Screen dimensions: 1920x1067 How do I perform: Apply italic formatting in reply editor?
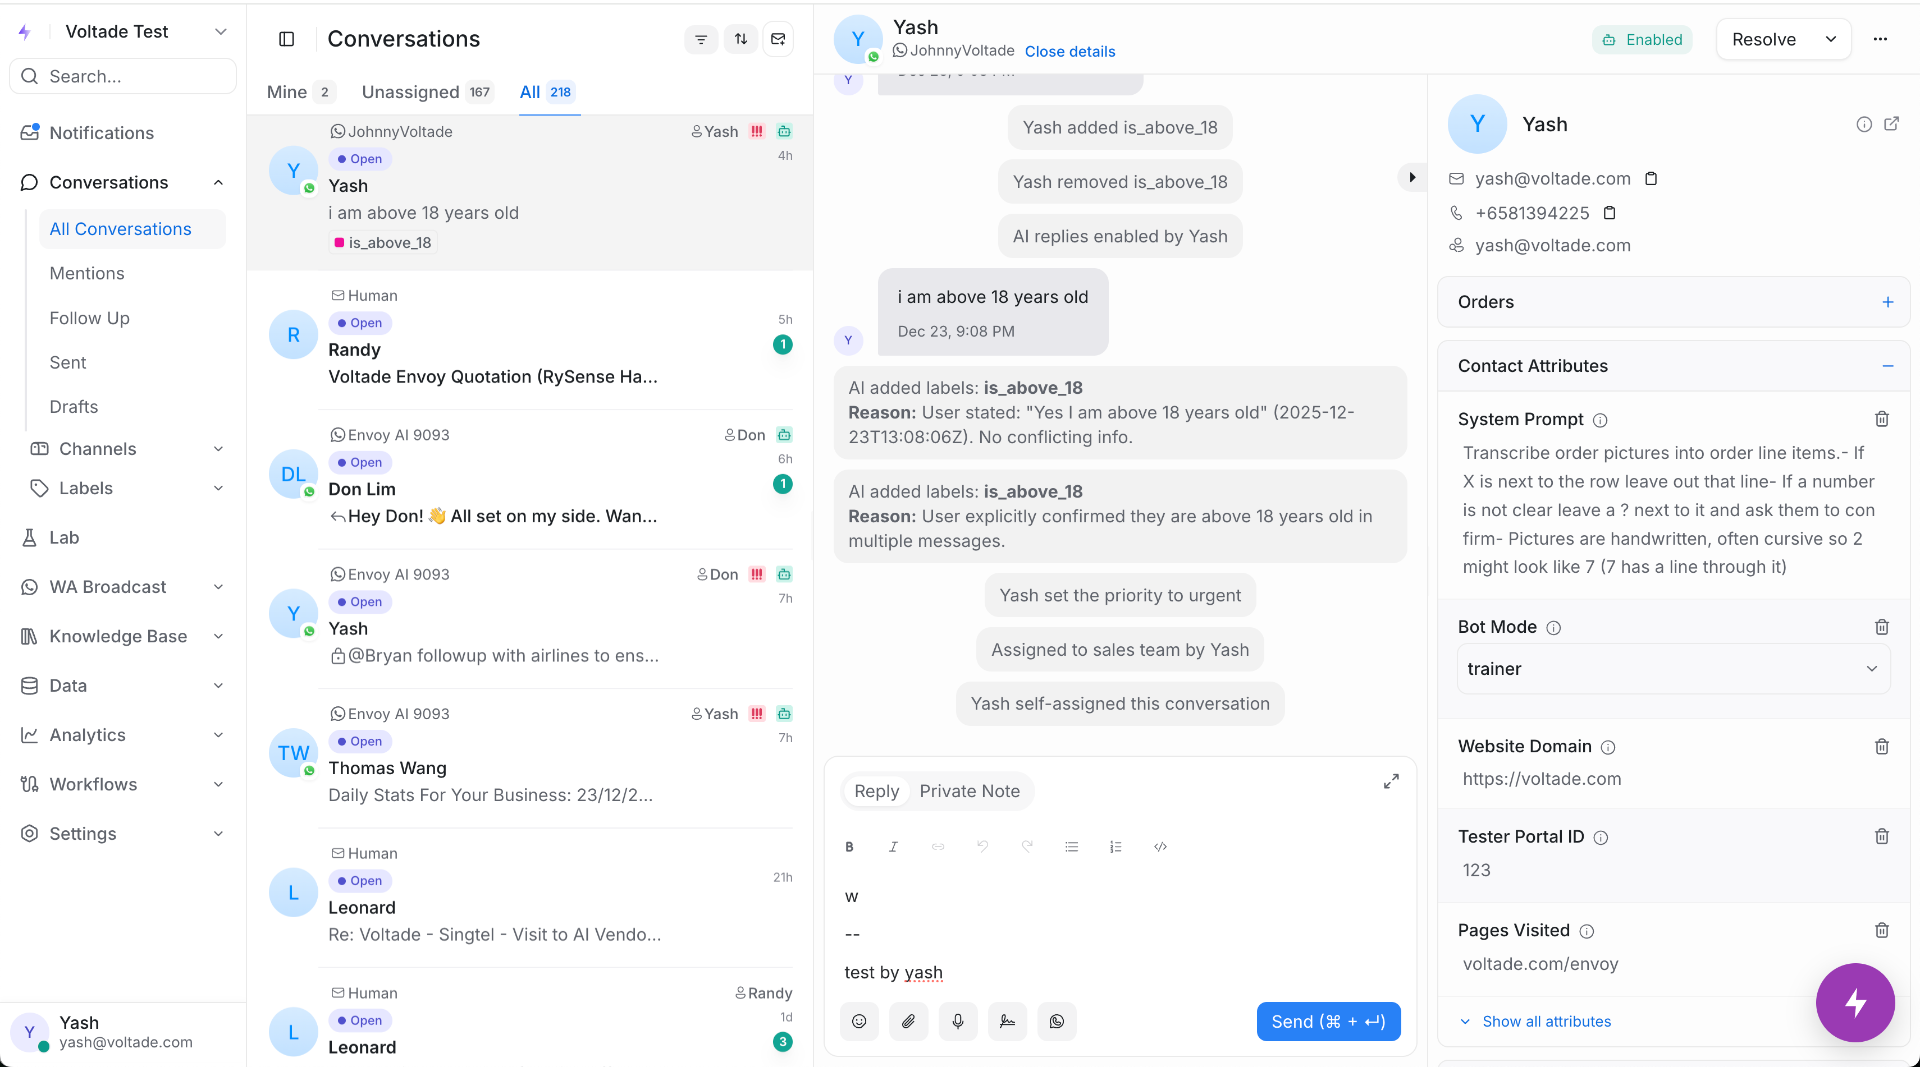click(x=893, y=847)
